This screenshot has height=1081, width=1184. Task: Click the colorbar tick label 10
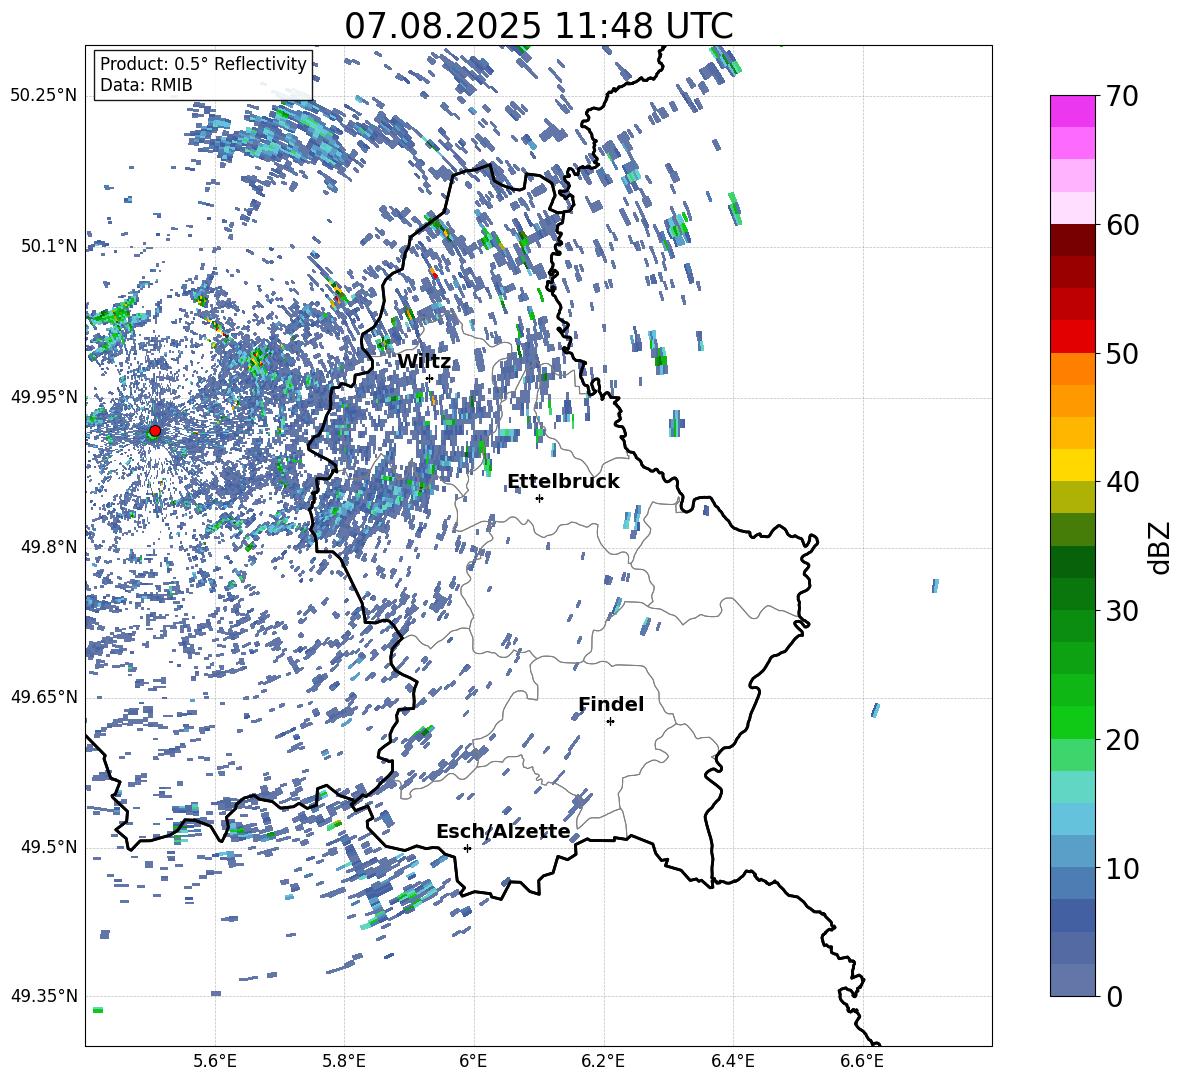click(x=1122, y=868)
